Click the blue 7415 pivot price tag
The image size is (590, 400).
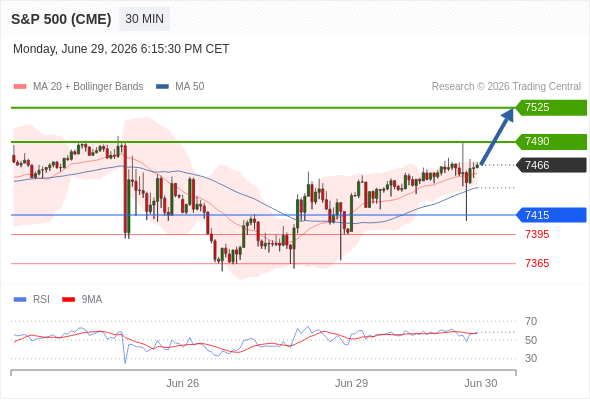pyautogui.click(x=551, y=215)
